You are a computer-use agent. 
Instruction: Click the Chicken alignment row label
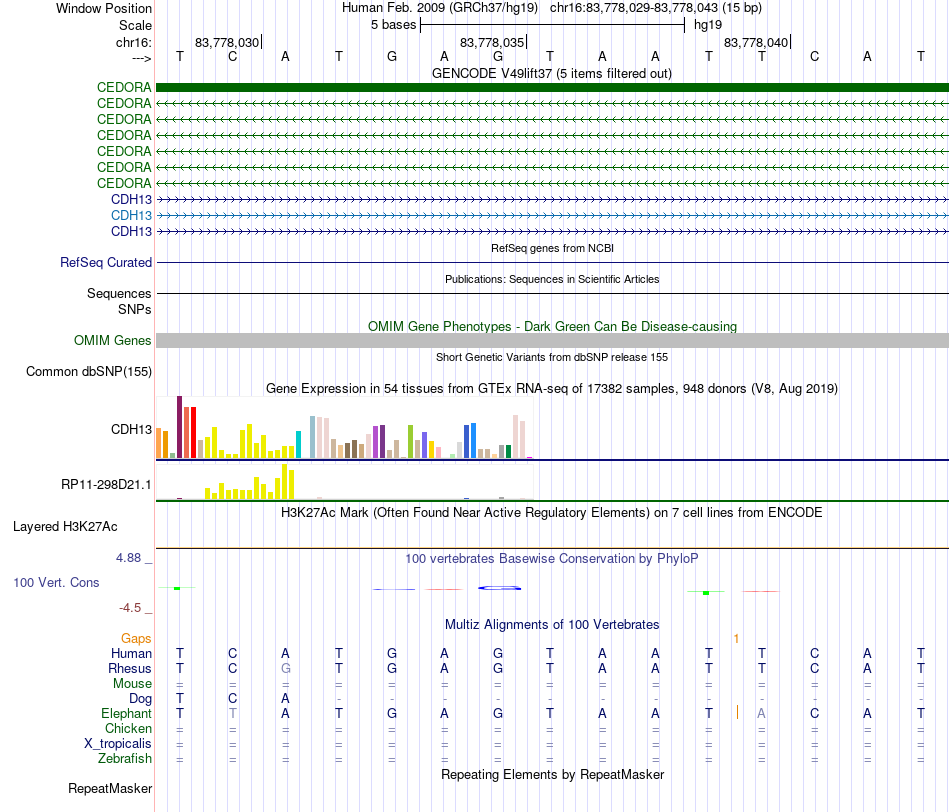[x=128, y=728]
